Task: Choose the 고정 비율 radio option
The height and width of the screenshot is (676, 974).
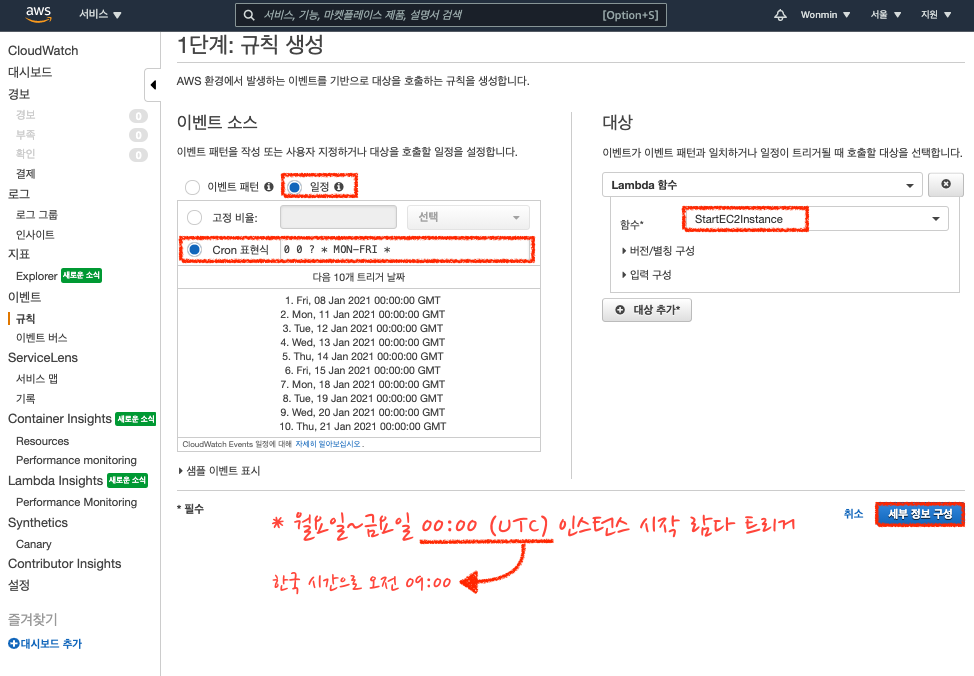Action: coord(194,217)
